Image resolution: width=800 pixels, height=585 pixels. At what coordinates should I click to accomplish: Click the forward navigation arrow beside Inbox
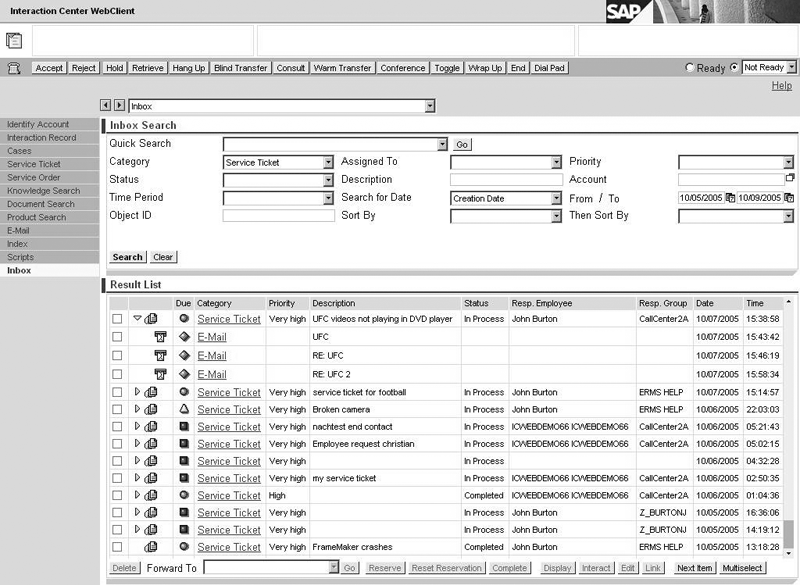(119, 105)
